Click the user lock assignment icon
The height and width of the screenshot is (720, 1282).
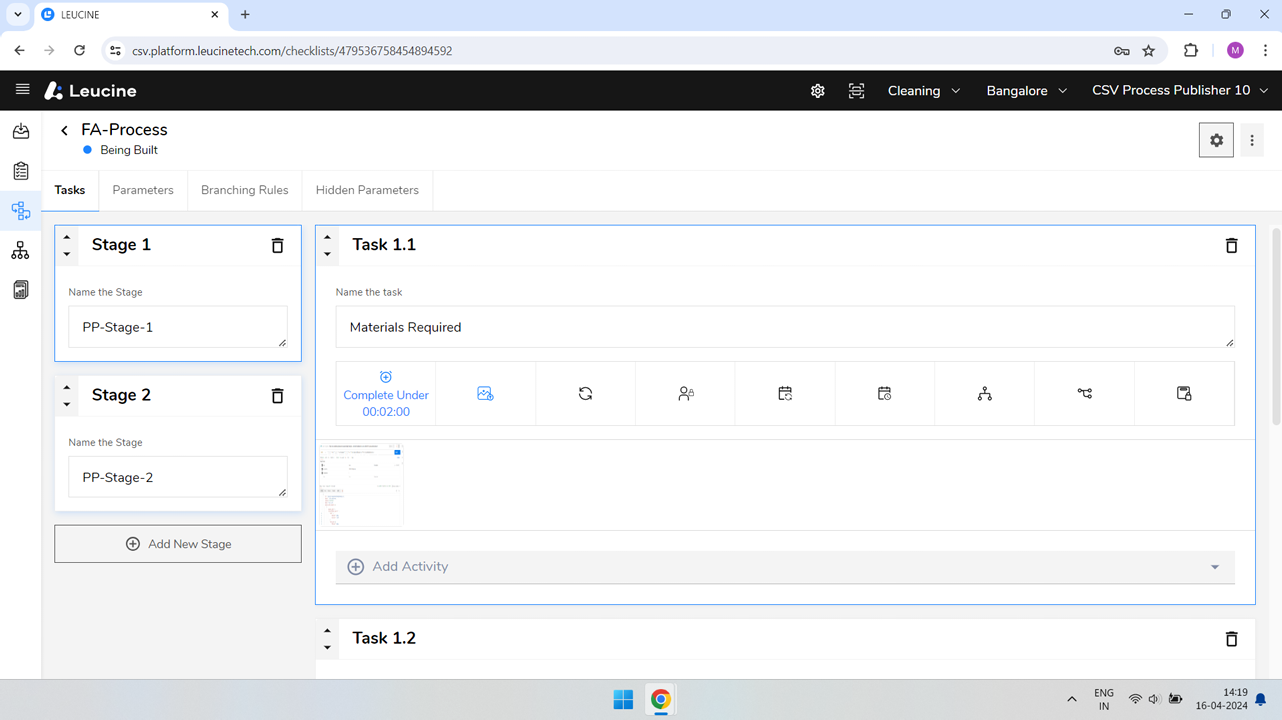coord(686,394)
